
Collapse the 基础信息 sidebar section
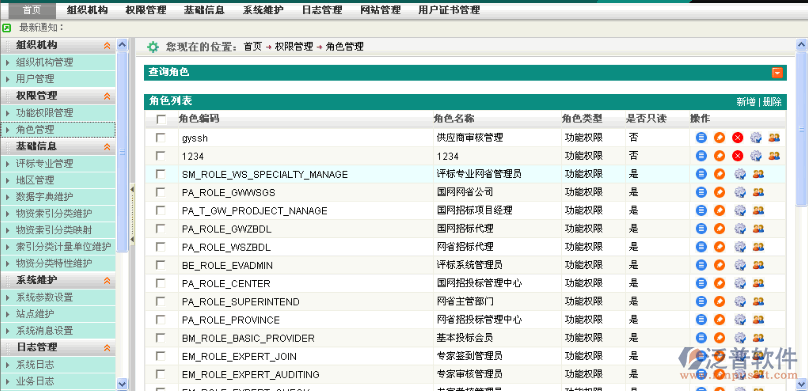pos(107,146)
